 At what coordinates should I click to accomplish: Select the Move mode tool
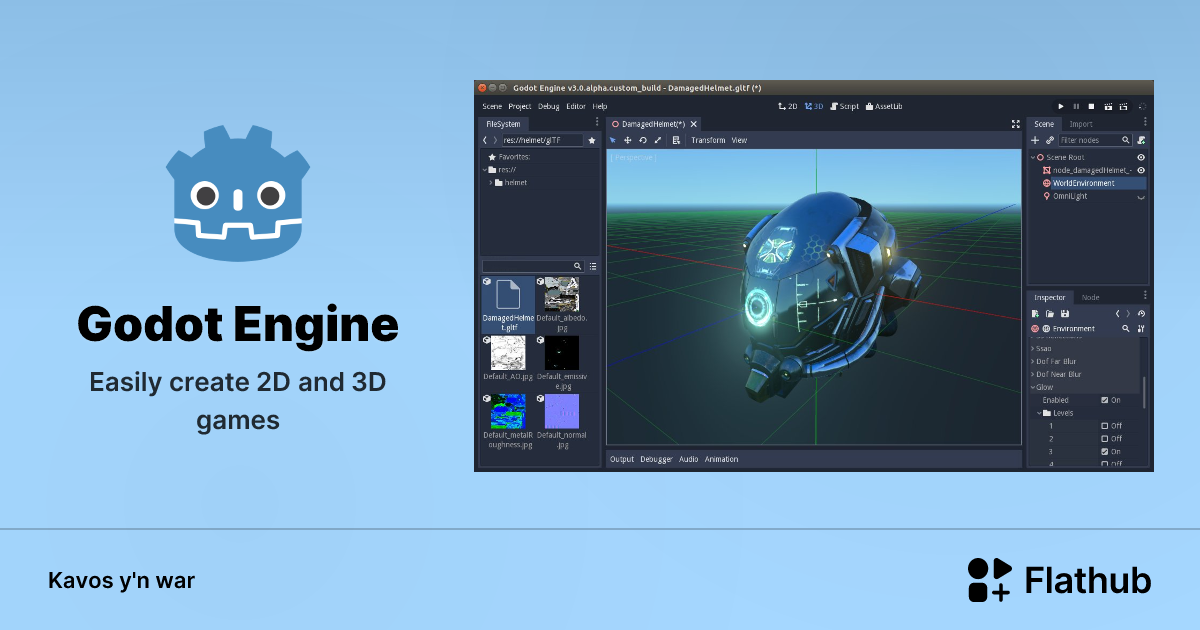[x=628, y=140]
